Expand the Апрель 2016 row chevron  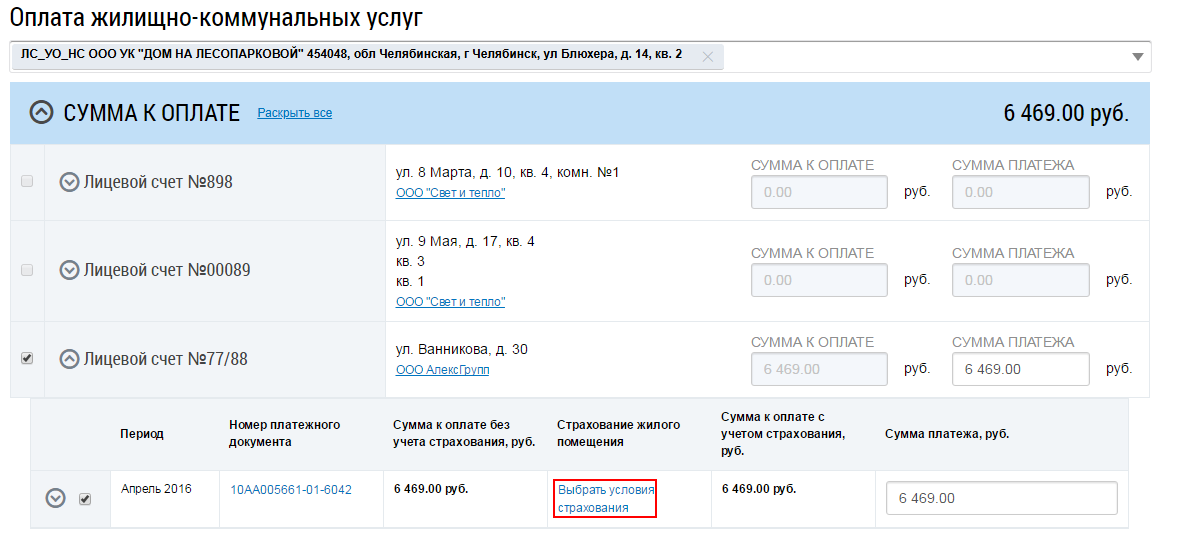click(56, 498)
